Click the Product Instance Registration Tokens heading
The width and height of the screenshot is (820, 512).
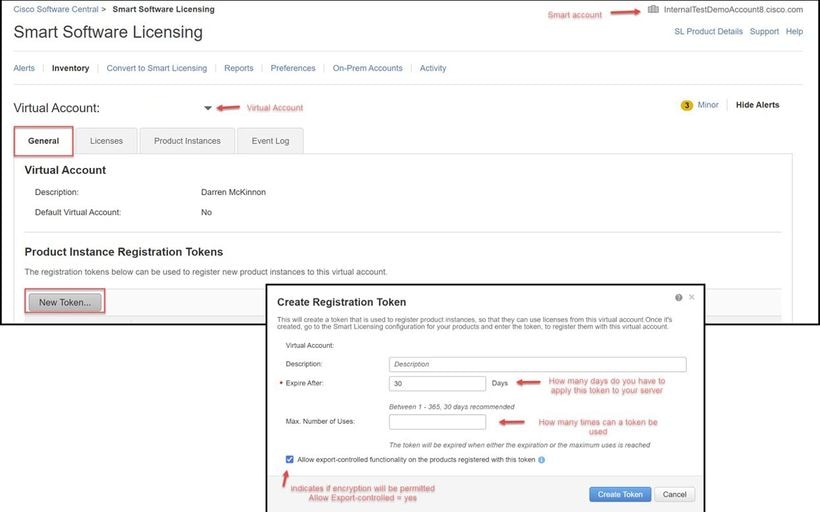(x=124, y=252)
